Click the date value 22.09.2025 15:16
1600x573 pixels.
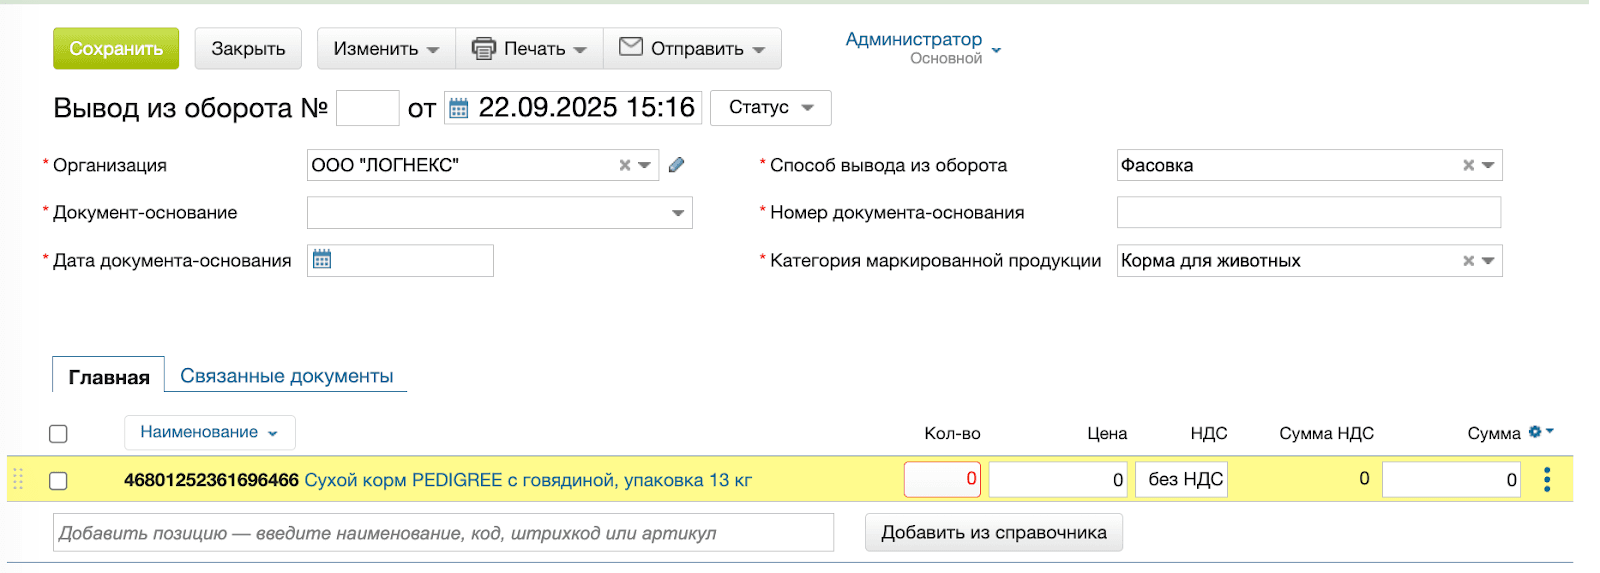coord(586,107)
